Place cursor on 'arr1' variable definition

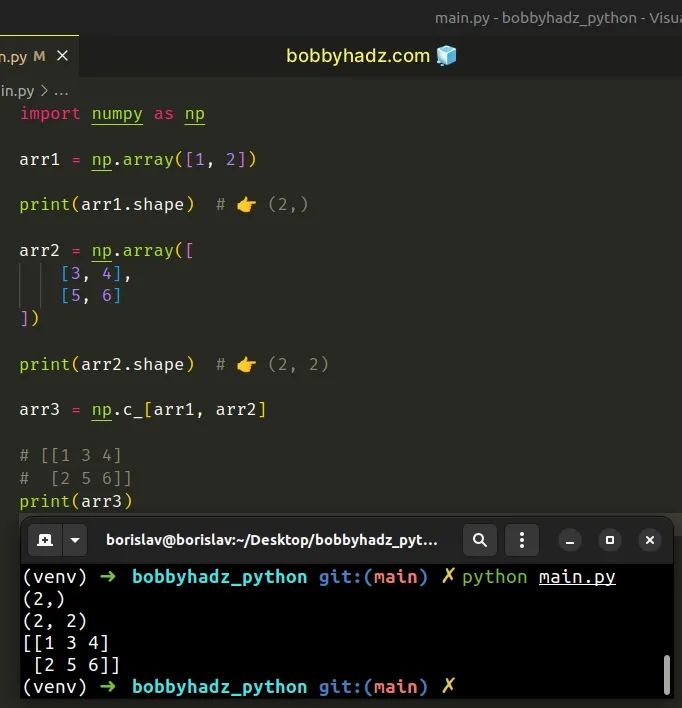[x=39, y=159]
